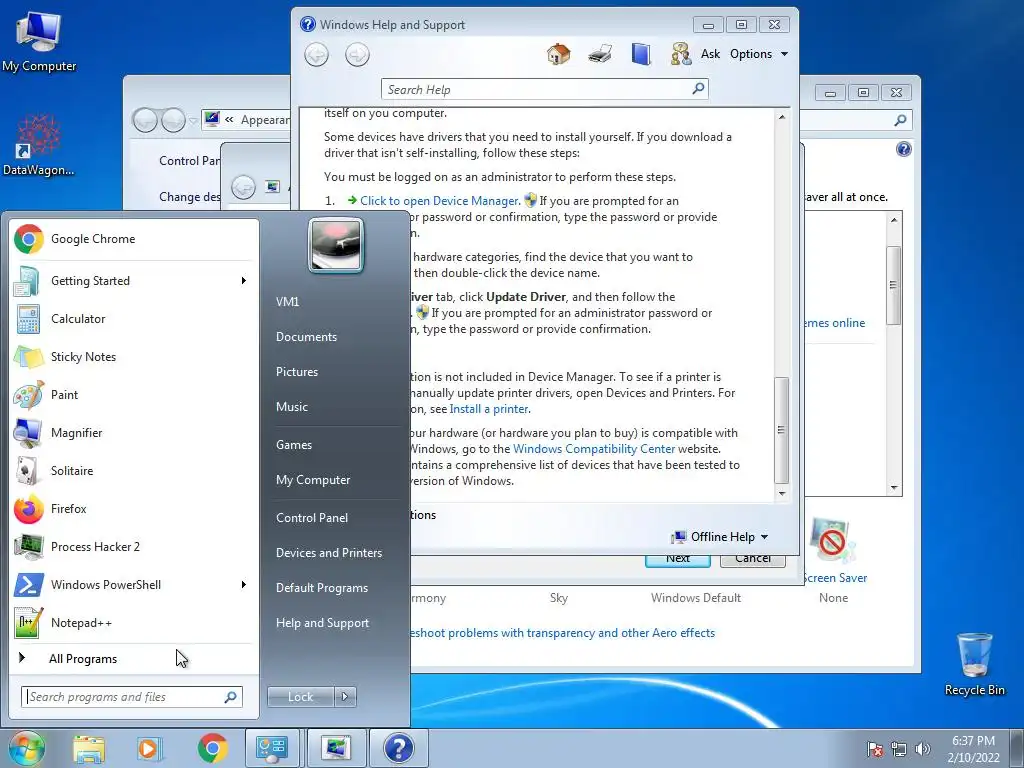Image resolution: width=1024 pixels, height=768 pixels.
Task: Follow Install a printer link
Action: (489, 409)
